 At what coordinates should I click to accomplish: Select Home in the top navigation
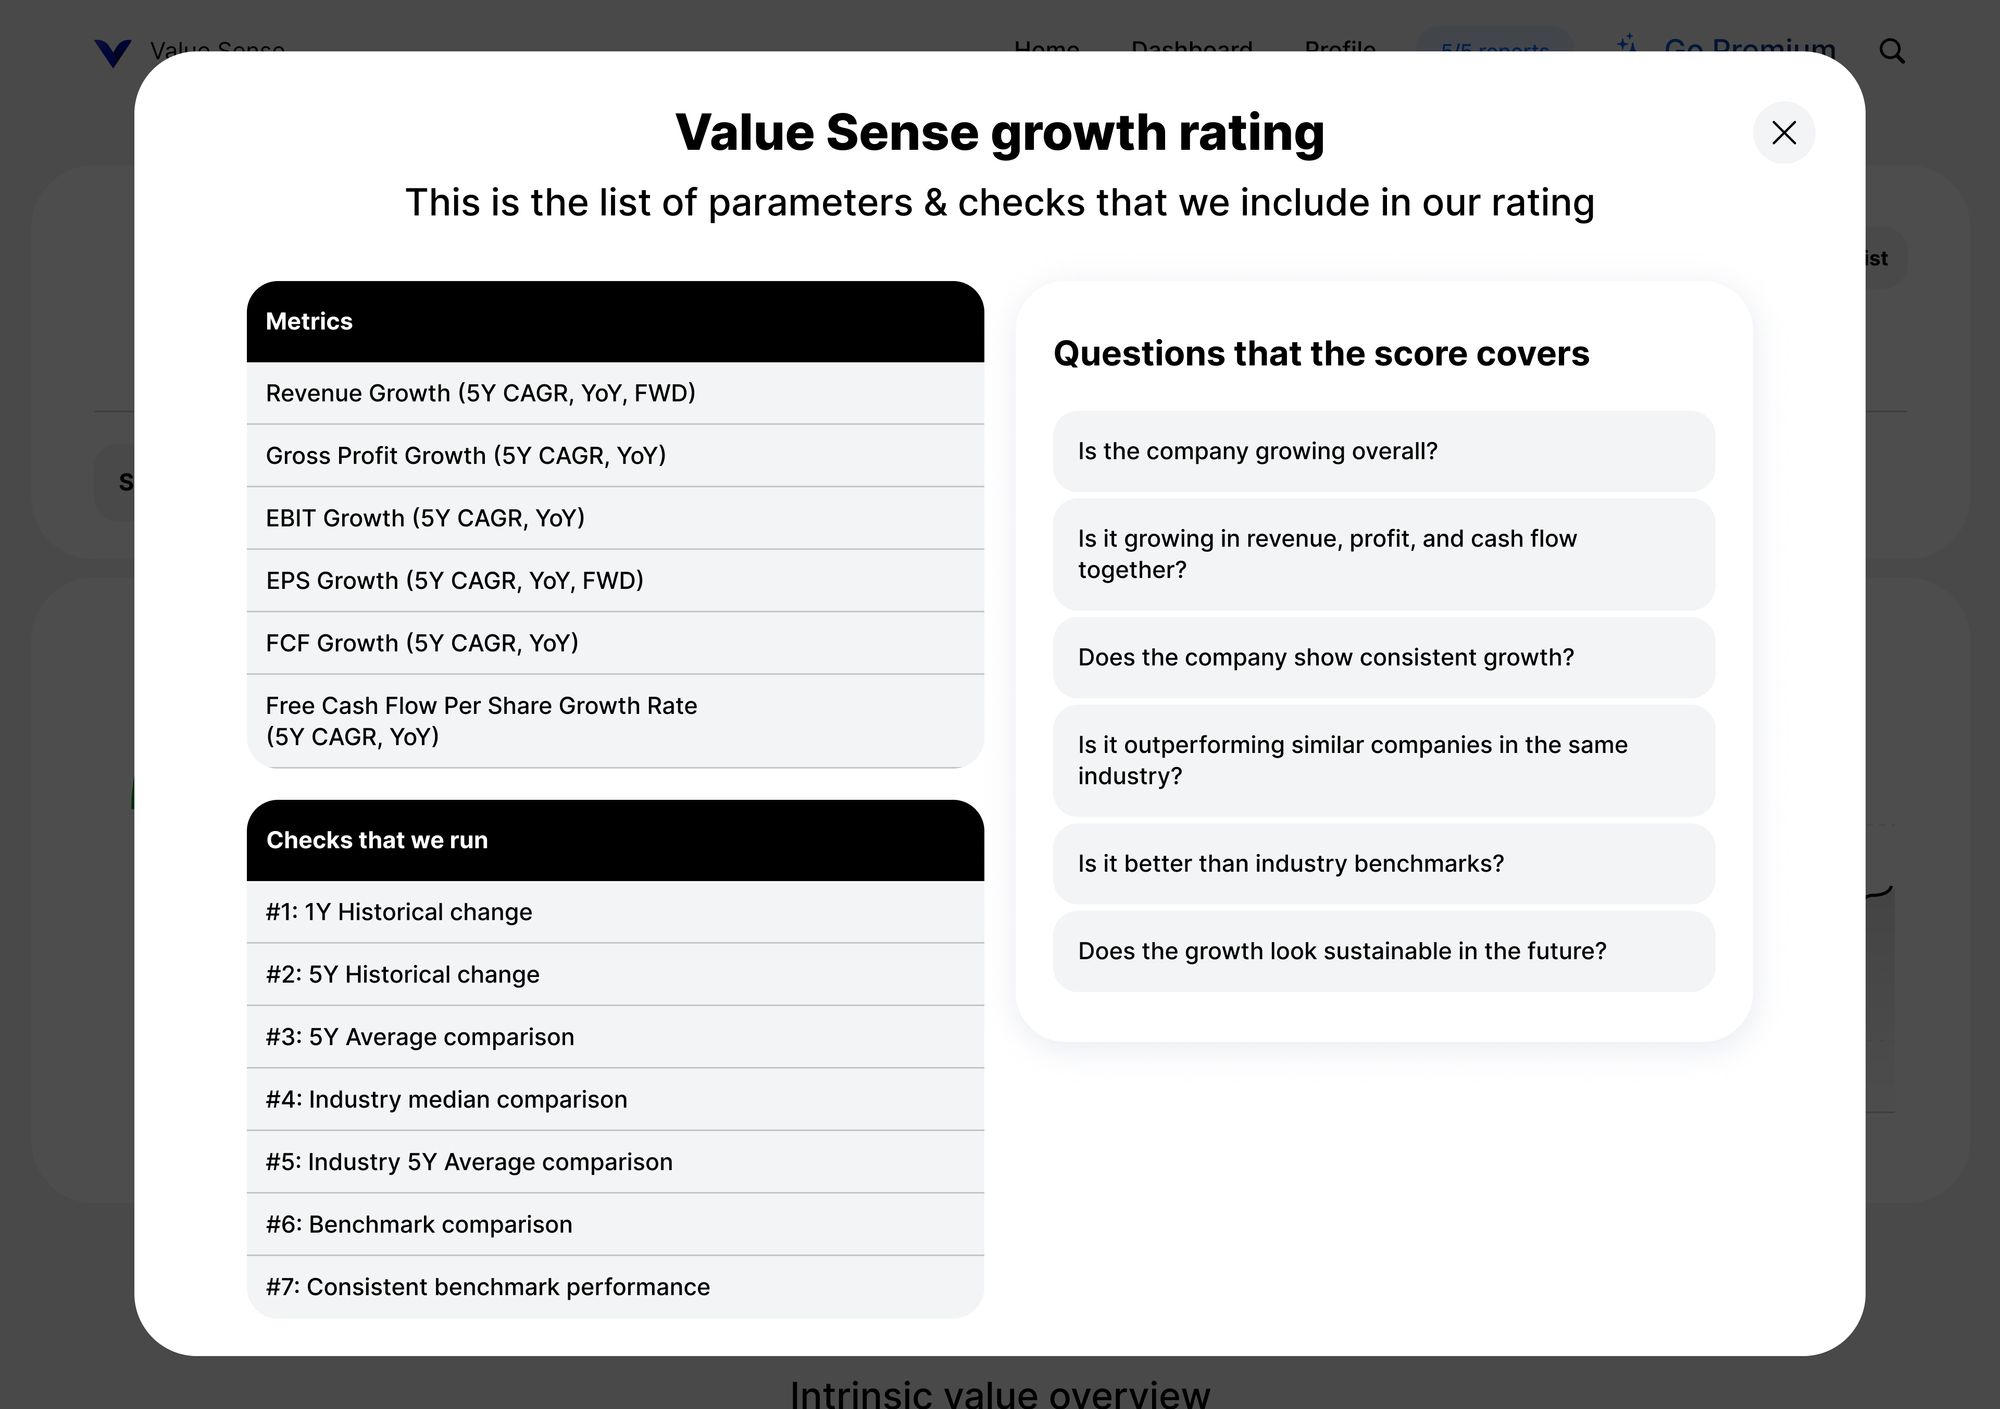tap(1046, 50)
